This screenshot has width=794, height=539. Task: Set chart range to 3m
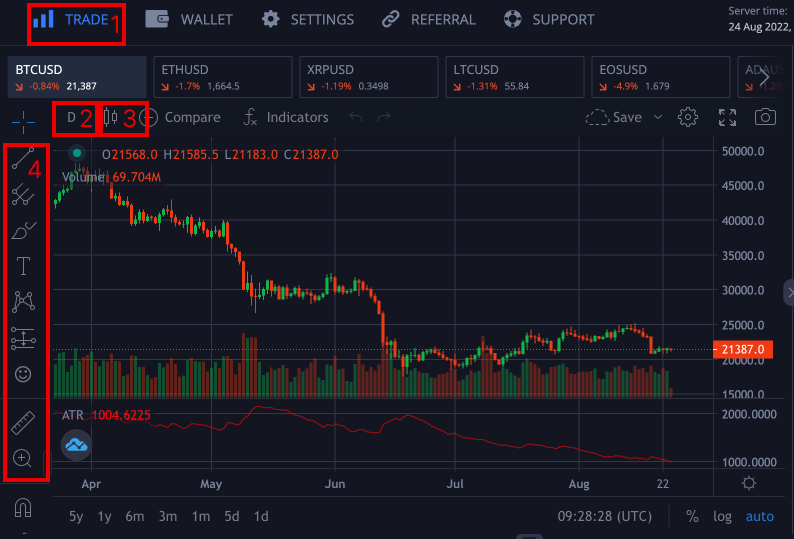click(x=167, y=517)
